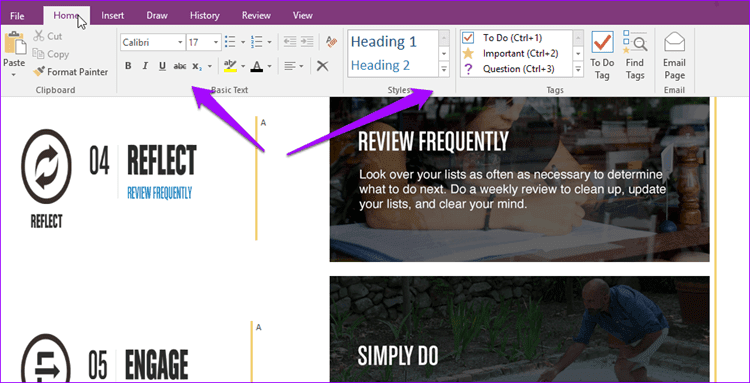The image size is (750, 383).
Task: Toggle strikethrough formatting
Action: coord(180,66)
